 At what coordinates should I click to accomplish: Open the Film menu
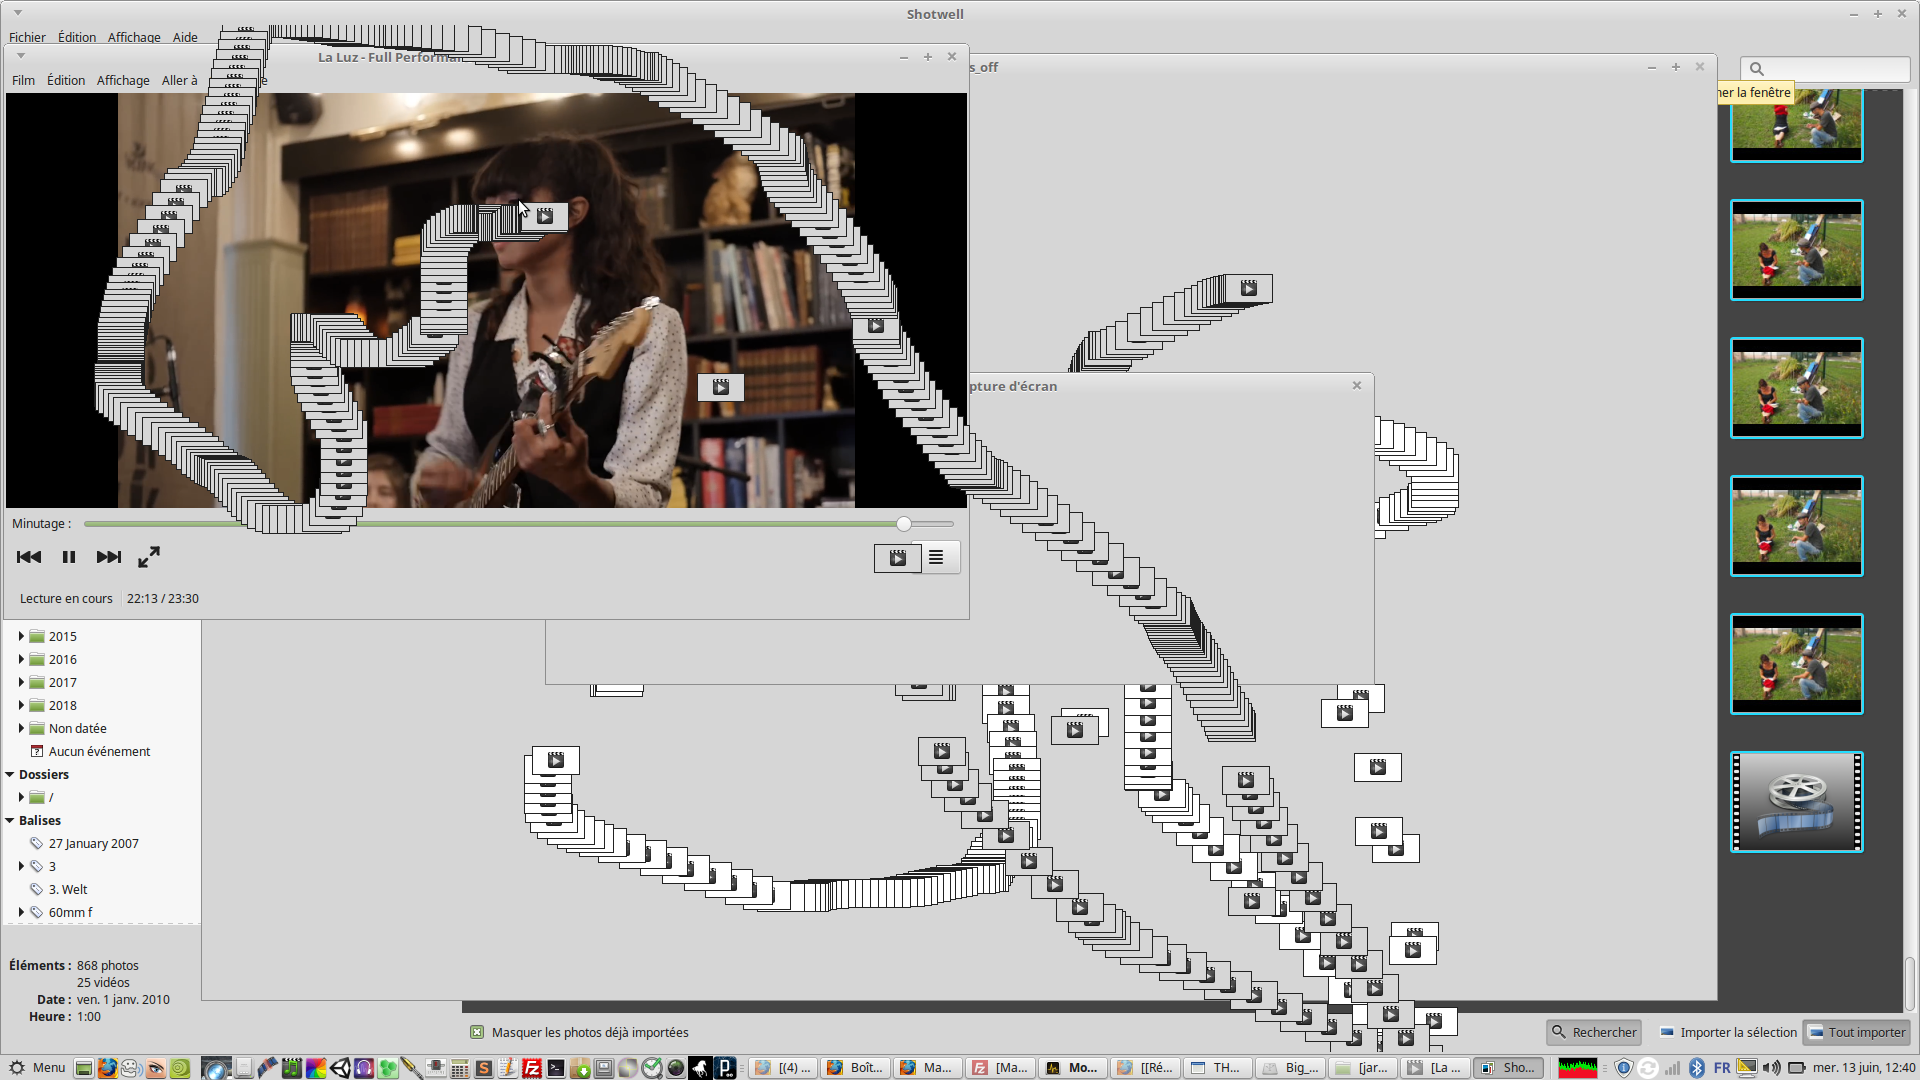(23, 80)
